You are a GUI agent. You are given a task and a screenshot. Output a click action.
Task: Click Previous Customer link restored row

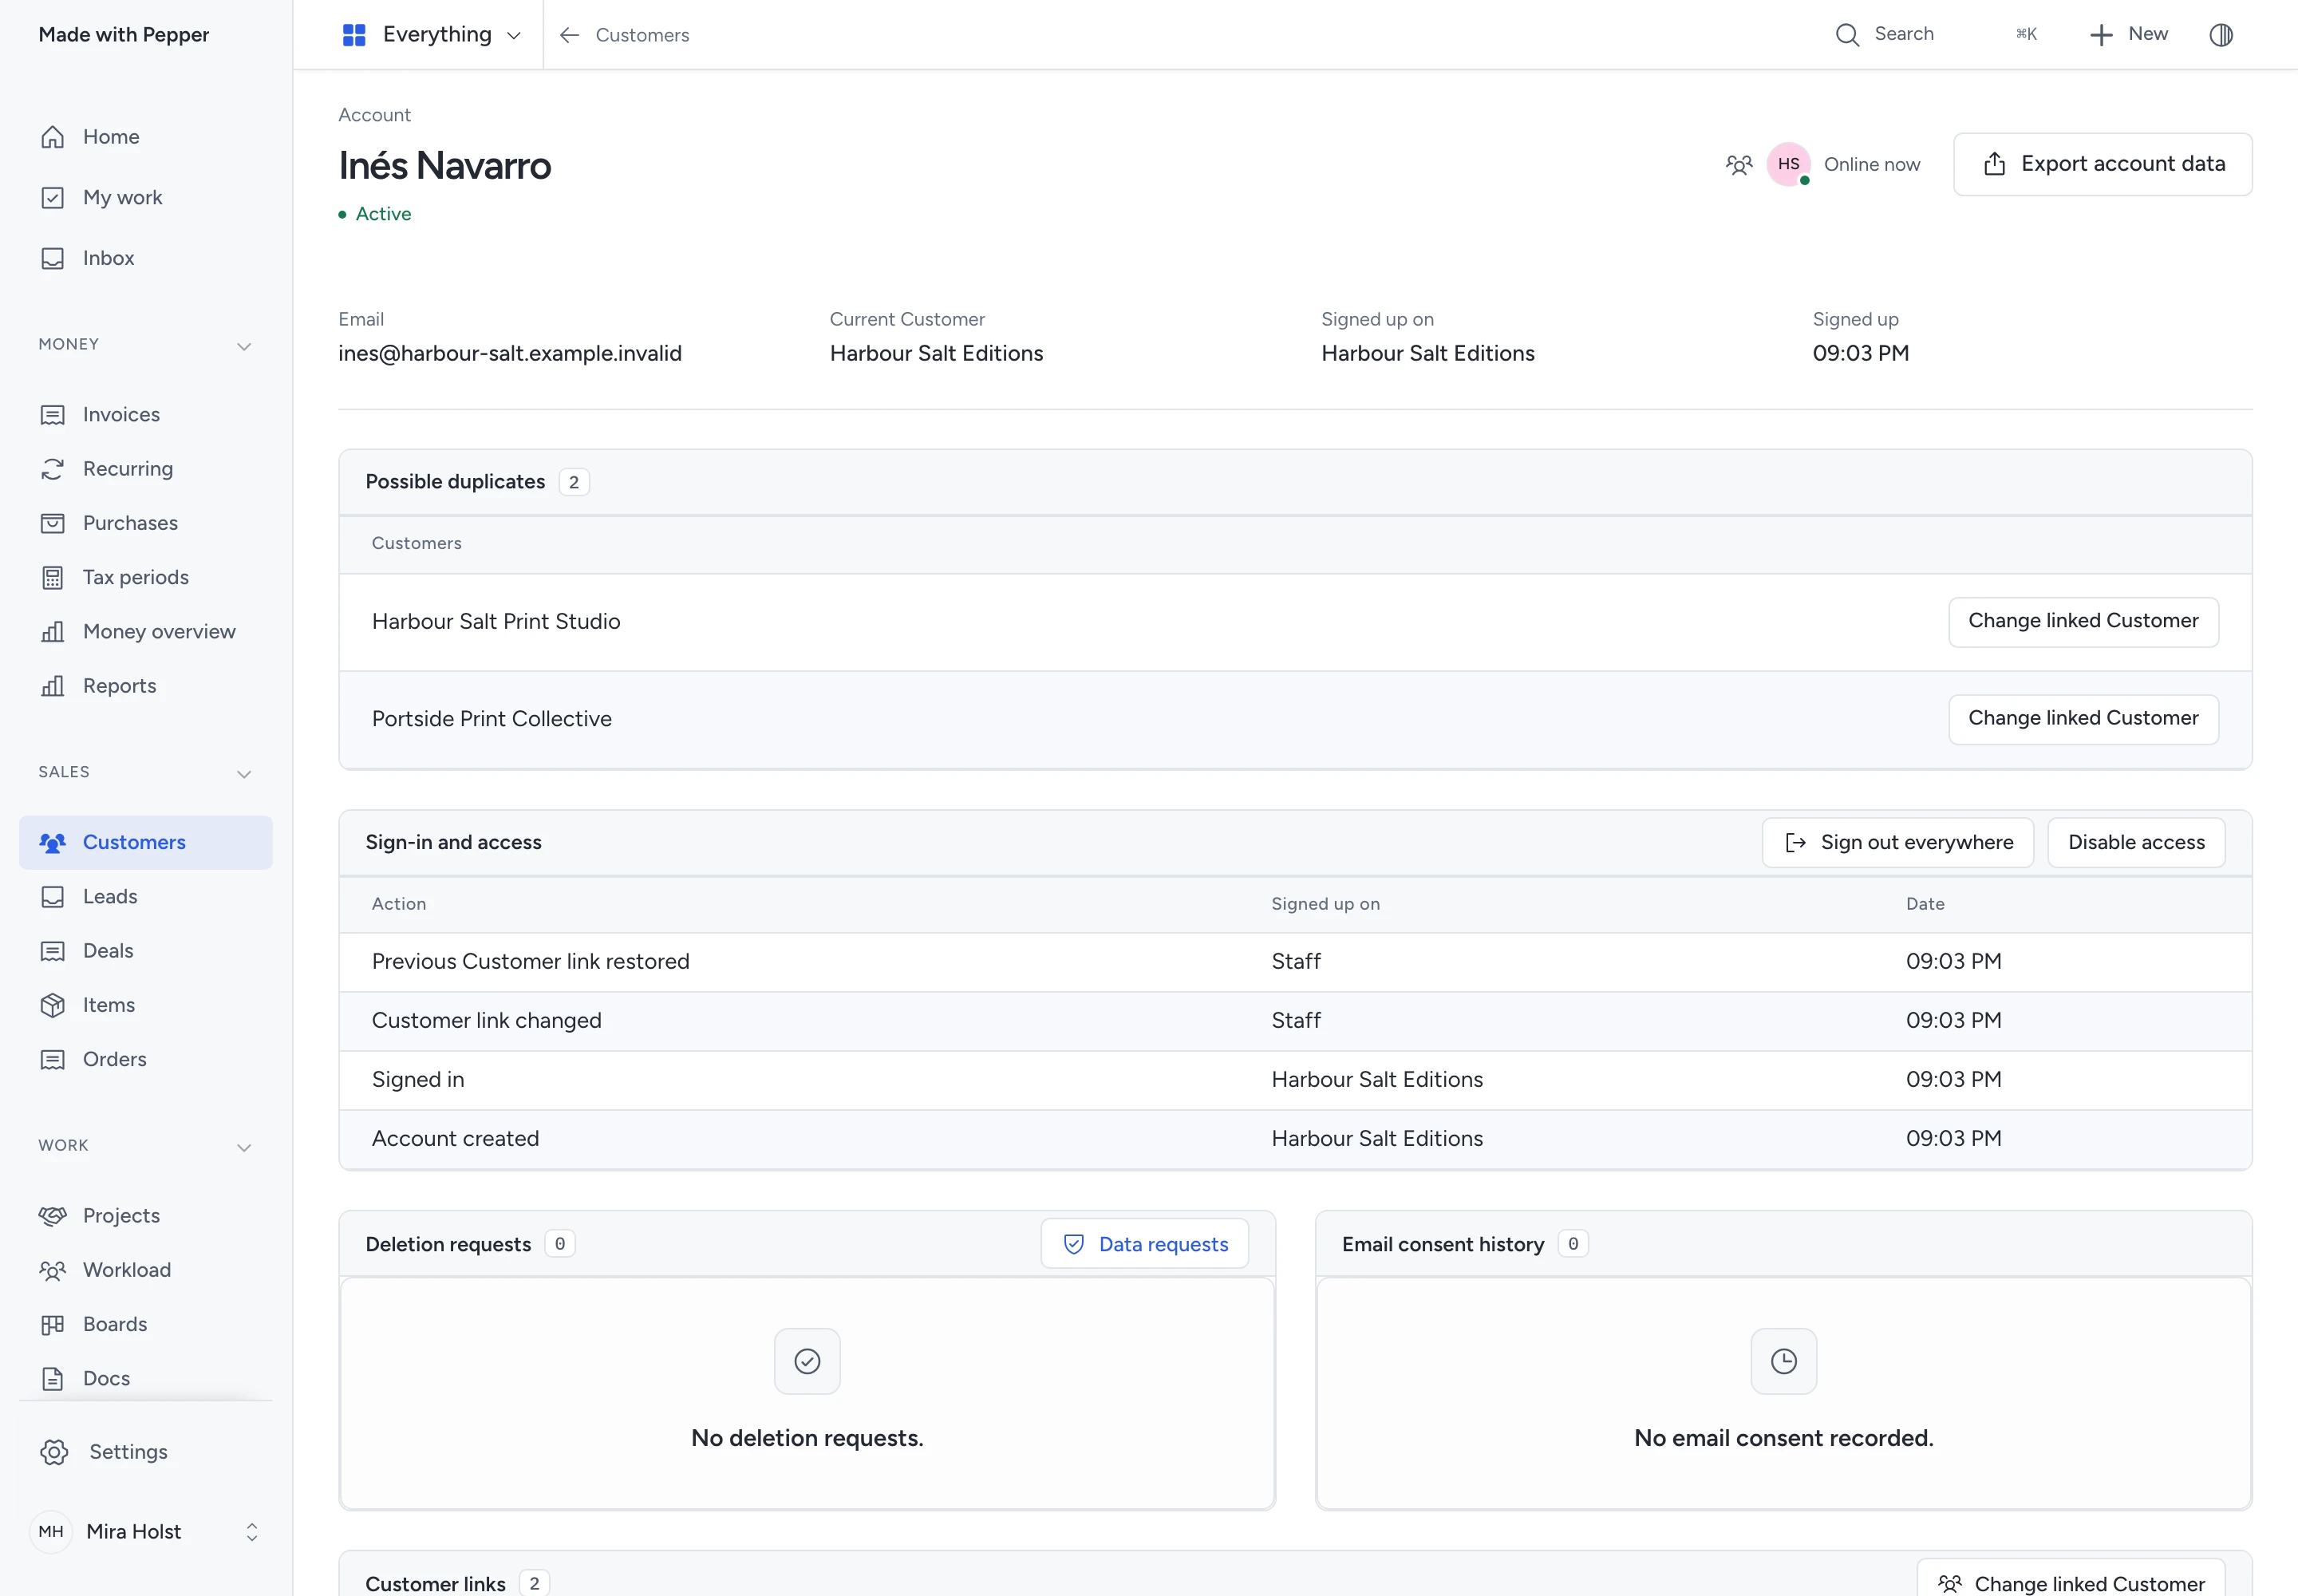pos(1295,962)
